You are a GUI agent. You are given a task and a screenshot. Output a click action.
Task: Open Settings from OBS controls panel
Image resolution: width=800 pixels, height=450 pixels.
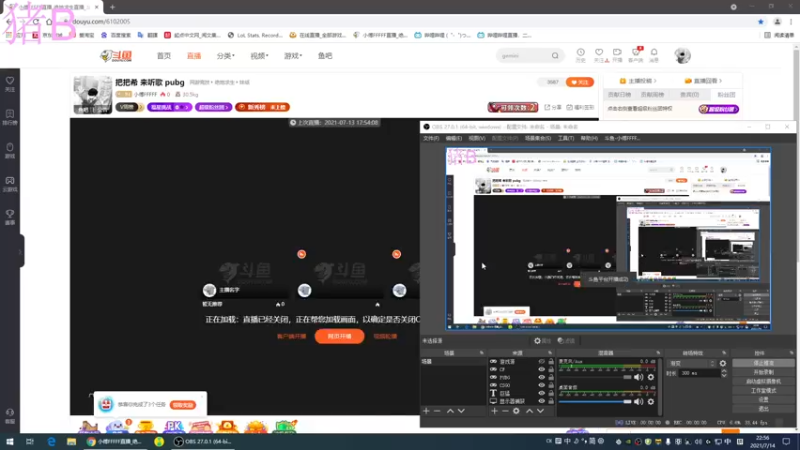[763, 399]
